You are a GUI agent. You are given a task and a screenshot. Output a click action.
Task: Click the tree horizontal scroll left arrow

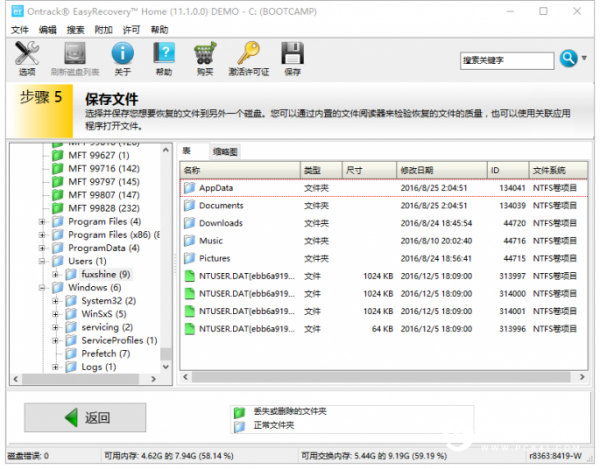pos(15,379)
